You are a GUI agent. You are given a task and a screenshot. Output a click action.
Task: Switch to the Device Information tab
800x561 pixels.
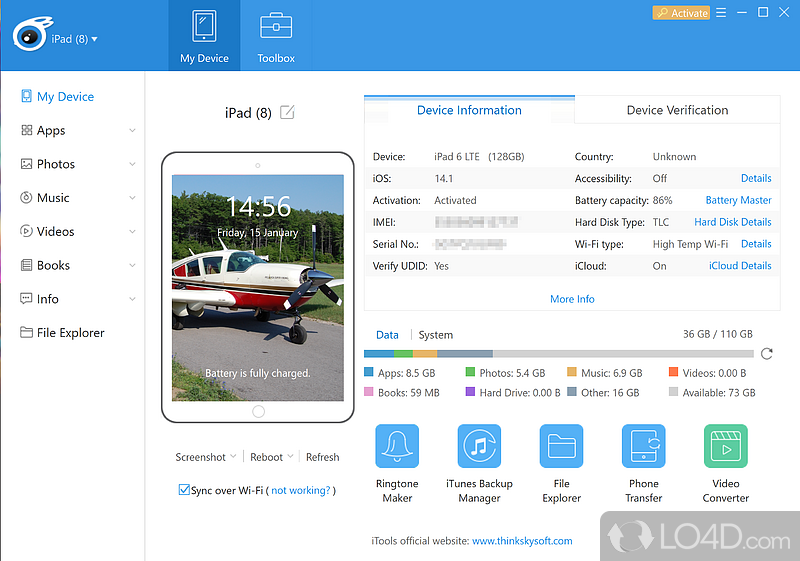pyautogui.click(x=469, y=110)
